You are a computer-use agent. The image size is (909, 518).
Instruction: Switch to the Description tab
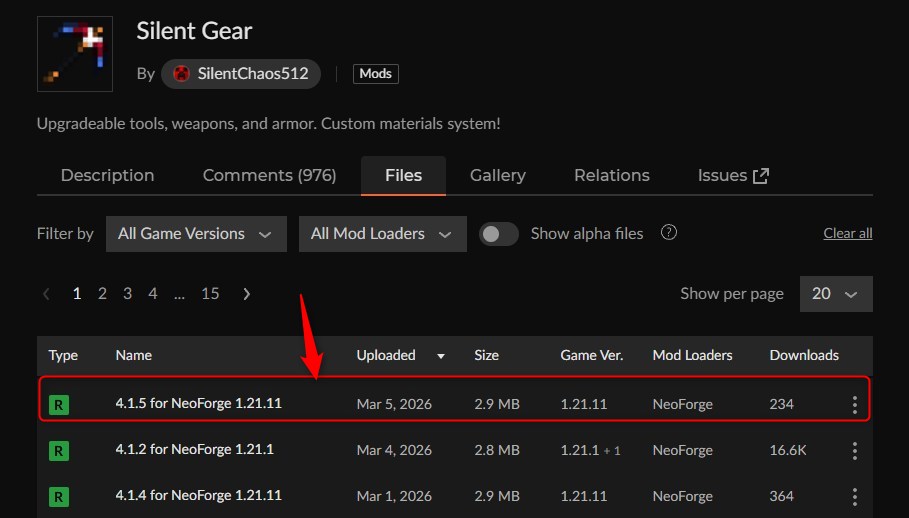(x=107, y=176)
